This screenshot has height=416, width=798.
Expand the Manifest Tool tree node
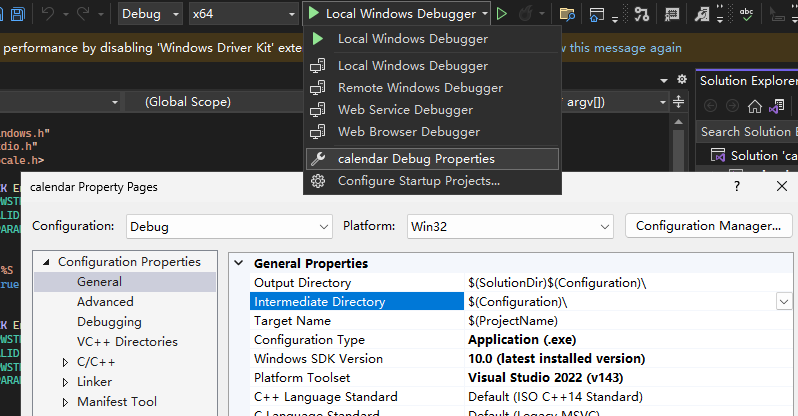pos(65,402)
